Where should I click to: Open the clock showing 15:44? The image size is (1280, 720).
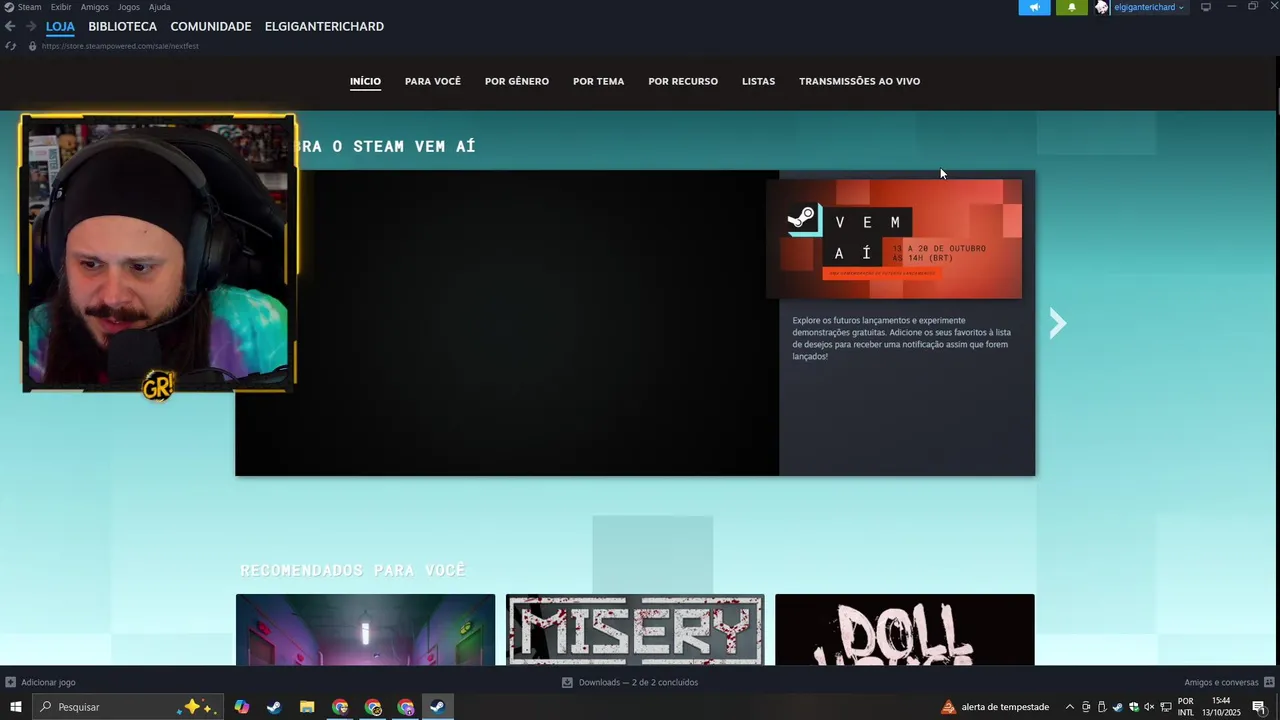(x=1221, y=707)
